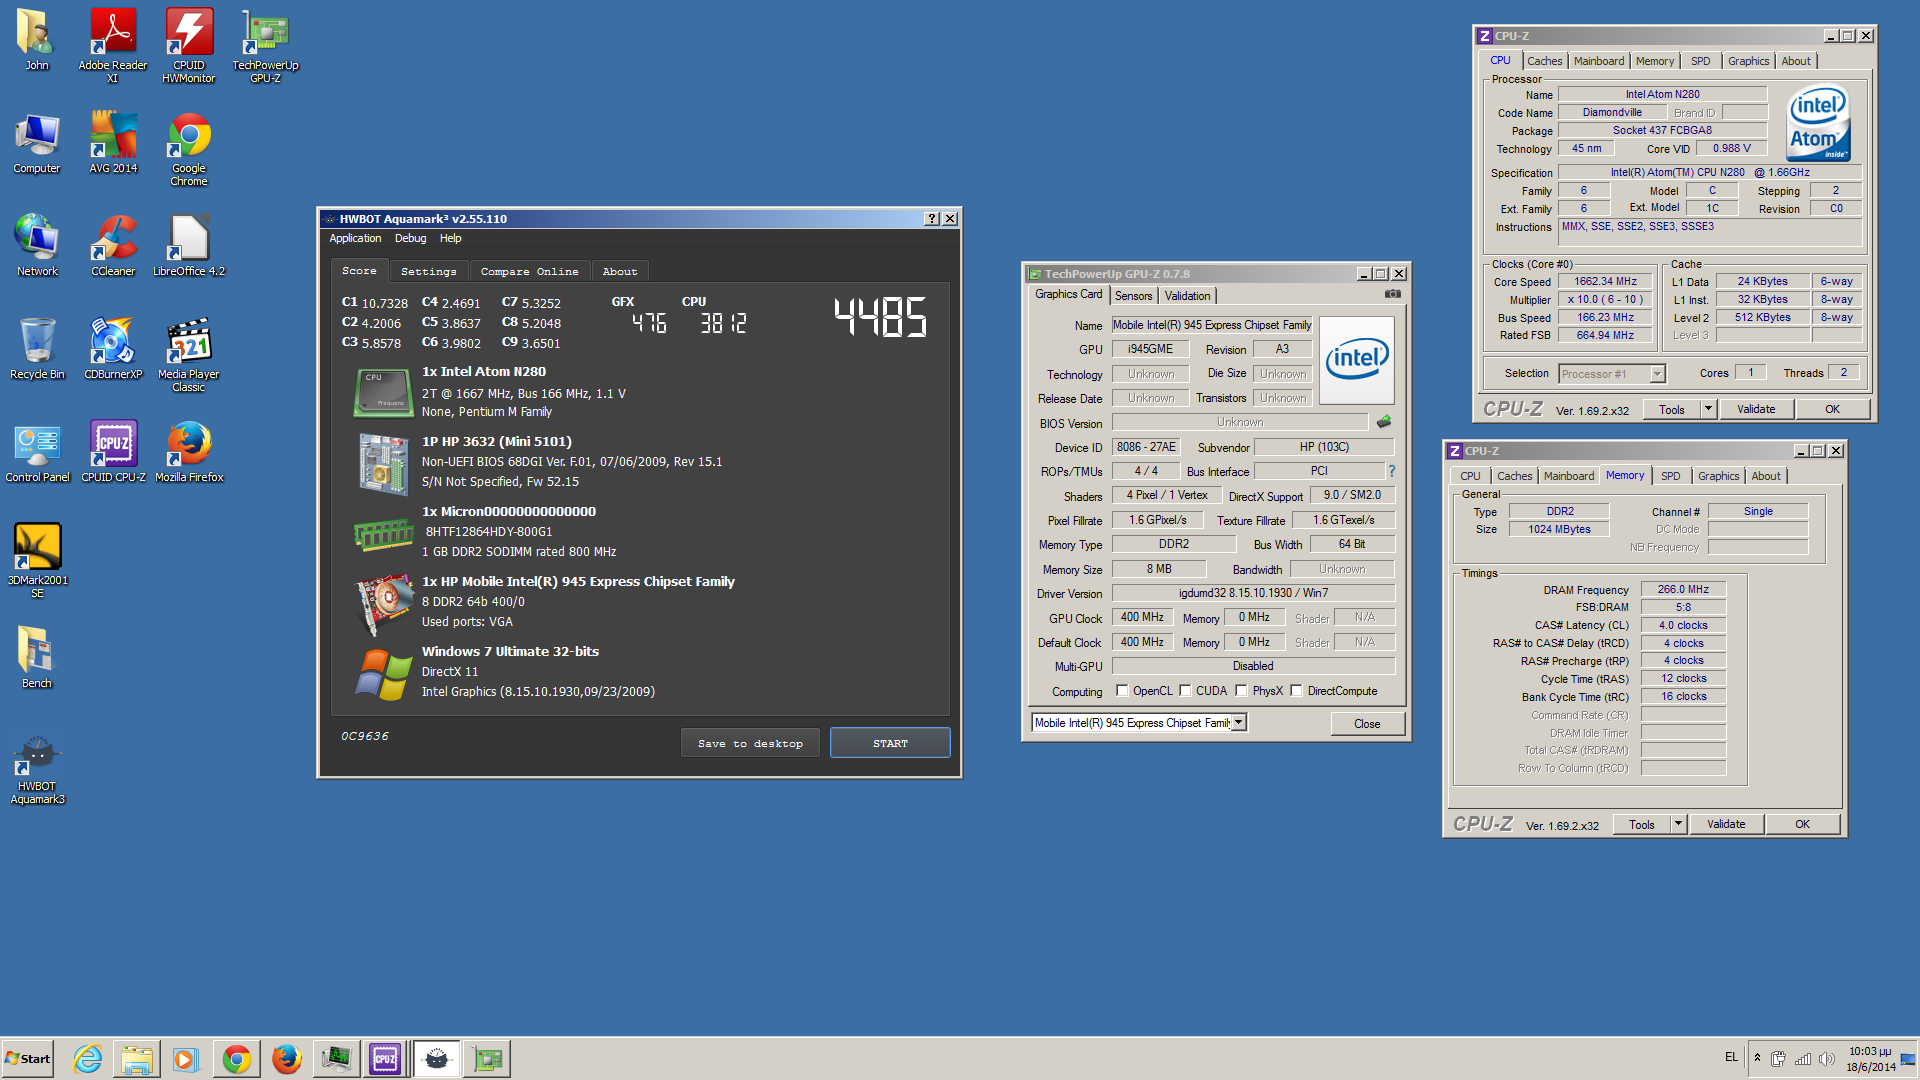This screenshot has height=1080, width=1920.
Task: Open Debug menu in Aquamark3
Action: [x=410, y=239]
